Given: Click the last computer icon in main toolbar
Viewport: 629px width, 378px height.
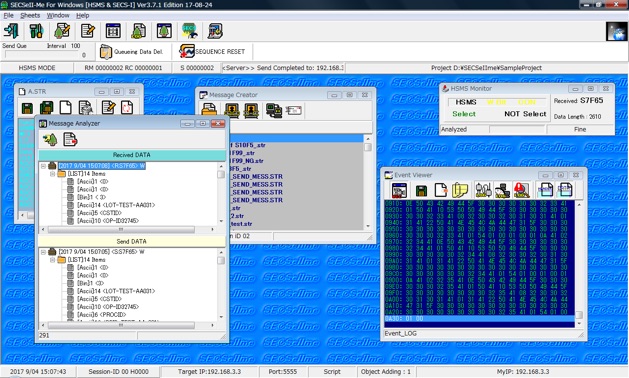Looking at the screenshot, I should click(x=215, y=31).
